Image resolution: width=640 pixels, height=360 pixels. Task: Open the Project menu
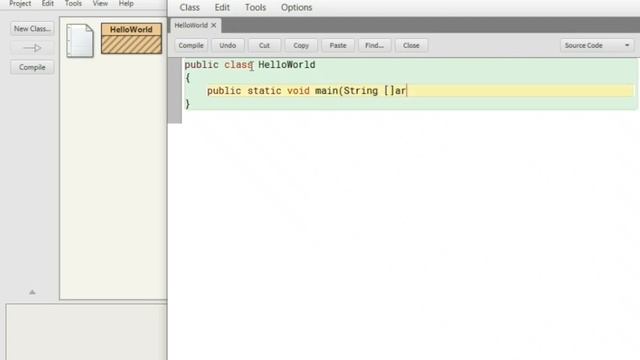coord(20,4)
